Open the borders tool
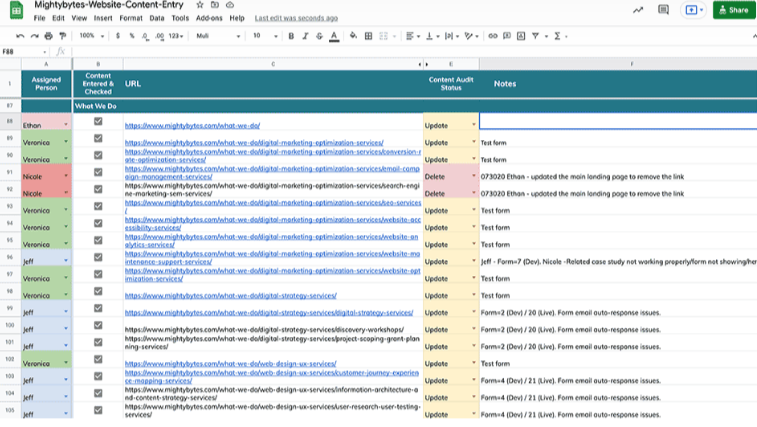Viewport: 757px width, 427px height. tap(368, 36)
